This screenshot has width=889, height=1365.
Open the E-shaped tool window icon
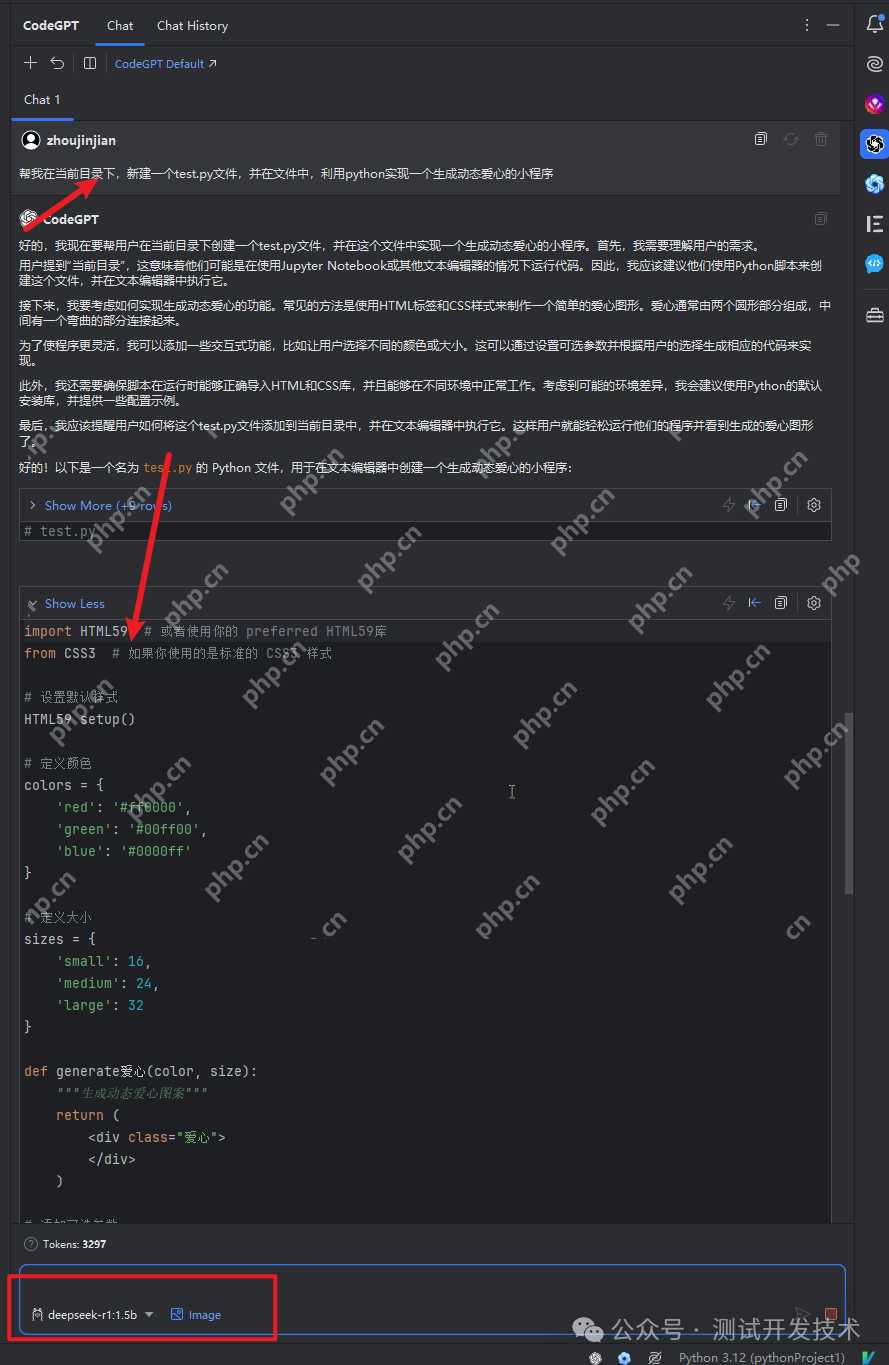875,224
